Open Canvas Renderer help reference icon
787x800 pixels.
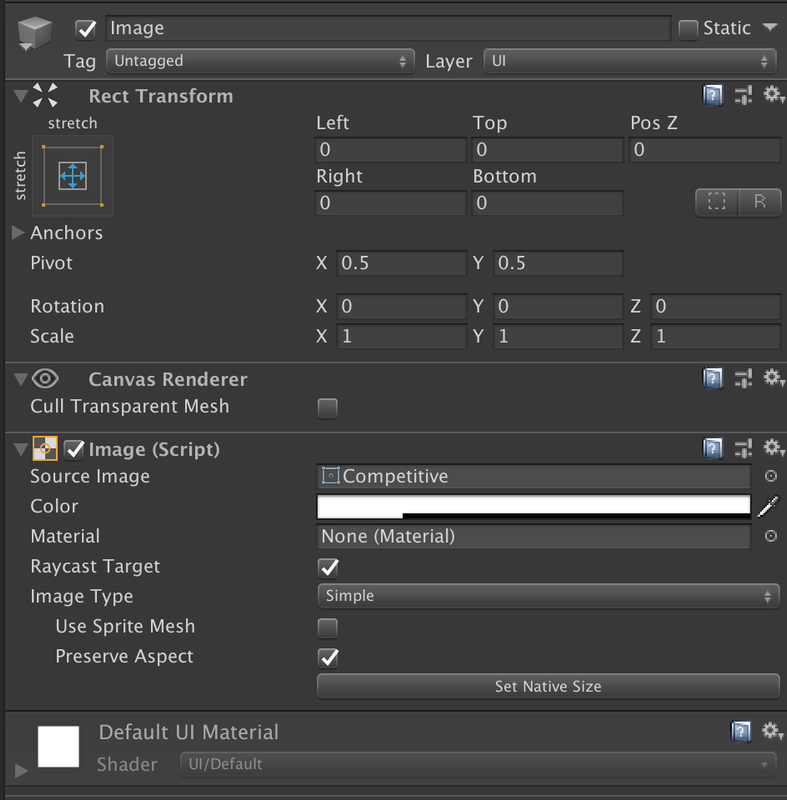[713, 378]
